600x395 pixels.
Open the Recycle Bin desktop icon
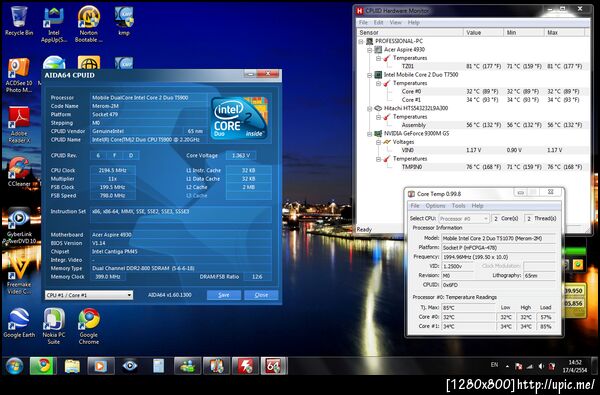19,21
